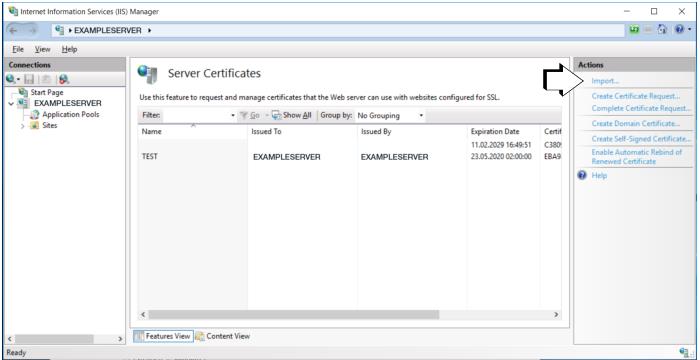Click the Home icon in the address bar
The image size is (700, 360).
pyautogui.click(x=663, y=30)
